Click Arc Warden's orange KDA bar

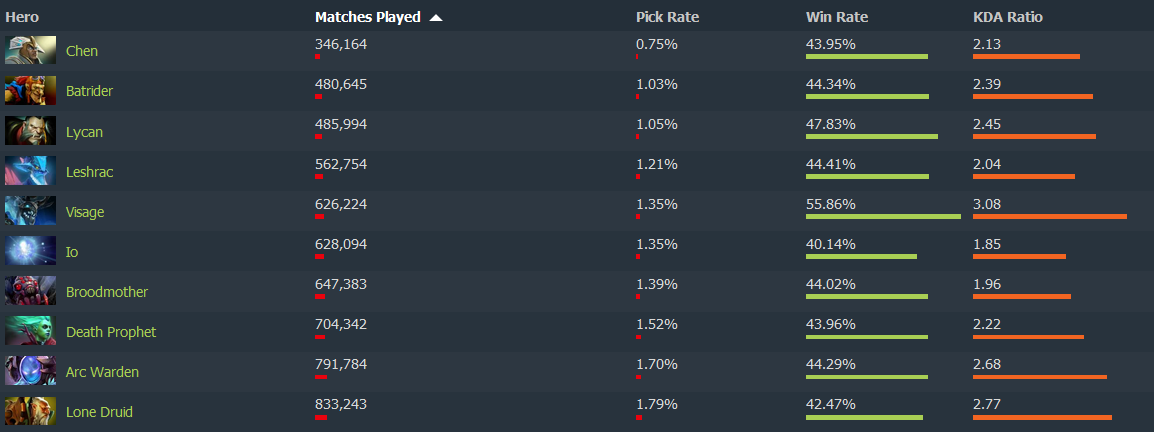pyautogui.click(x=1039, y=377)
